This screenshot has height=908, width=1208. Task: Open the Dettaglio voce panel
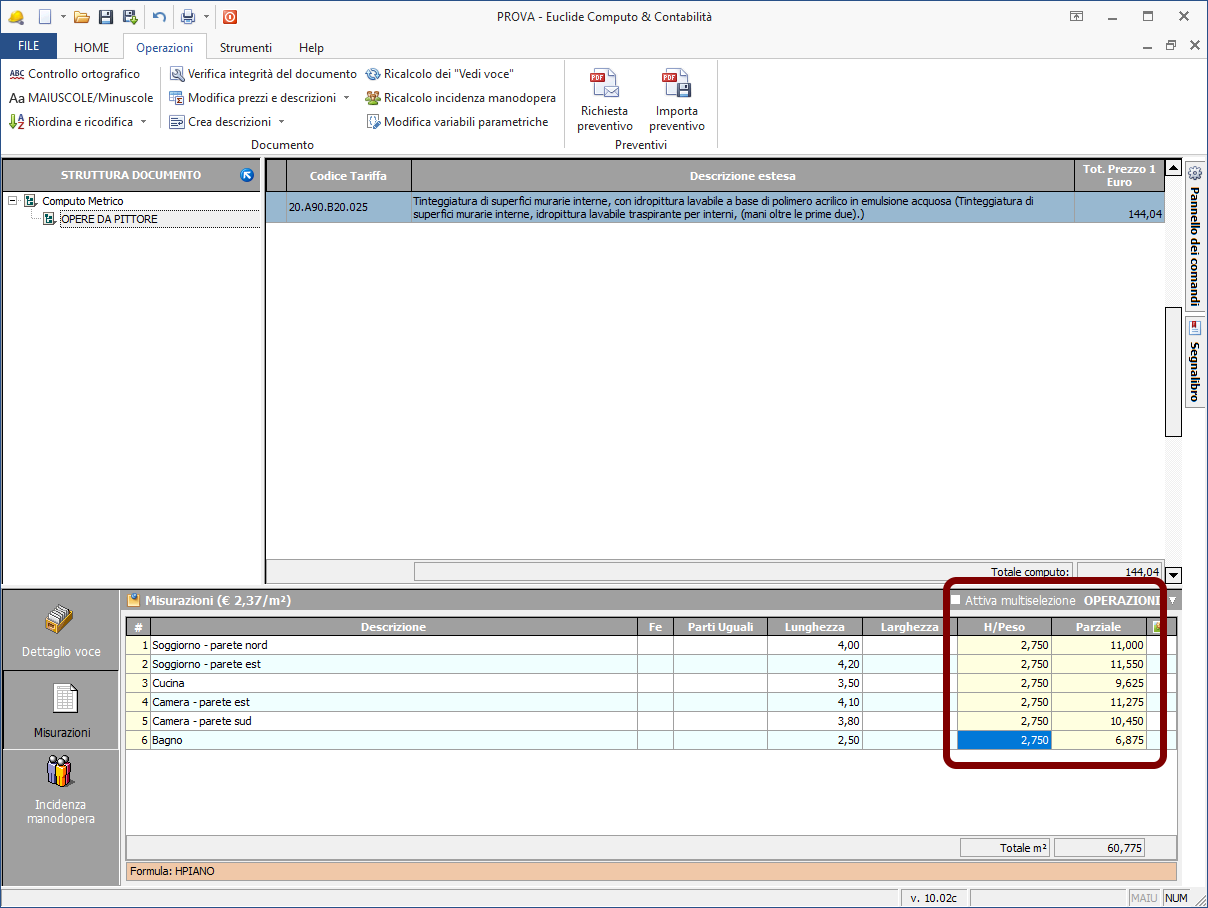(61, 629)
